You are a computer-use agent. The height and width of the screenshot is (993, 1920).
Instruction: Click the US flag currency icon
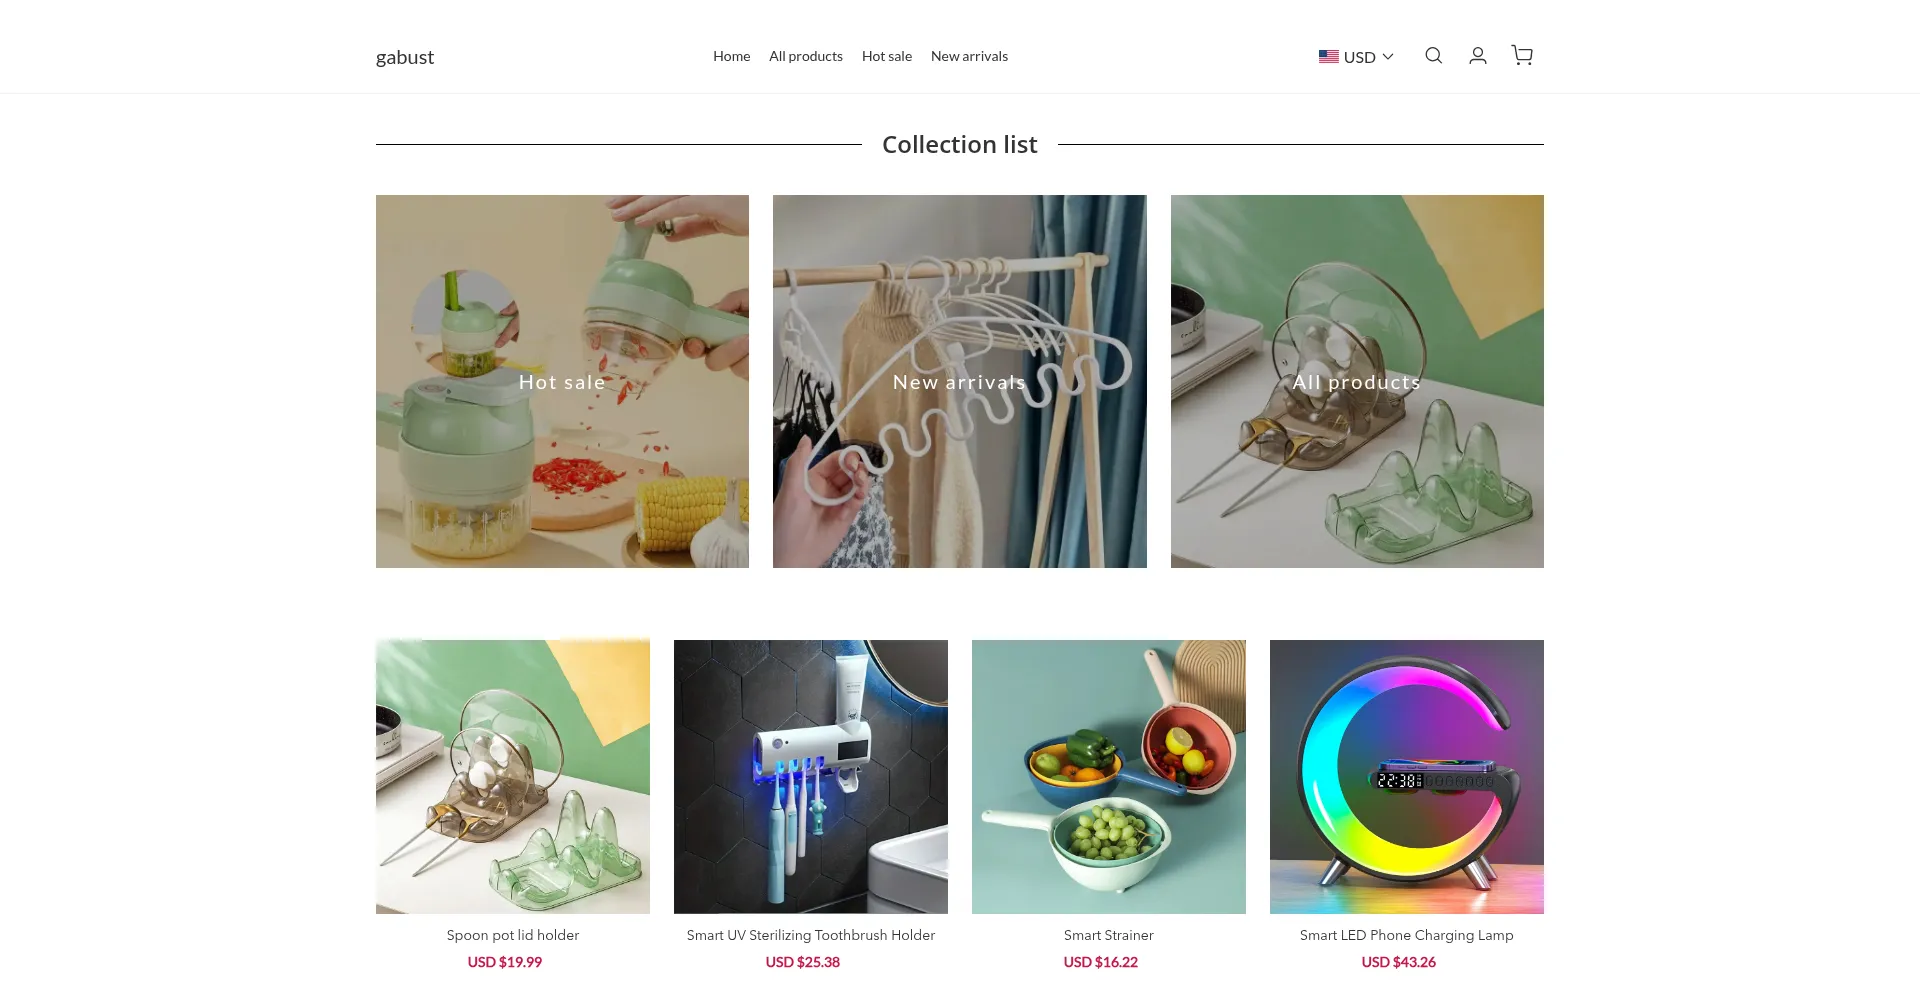[x=1328, y=57]
